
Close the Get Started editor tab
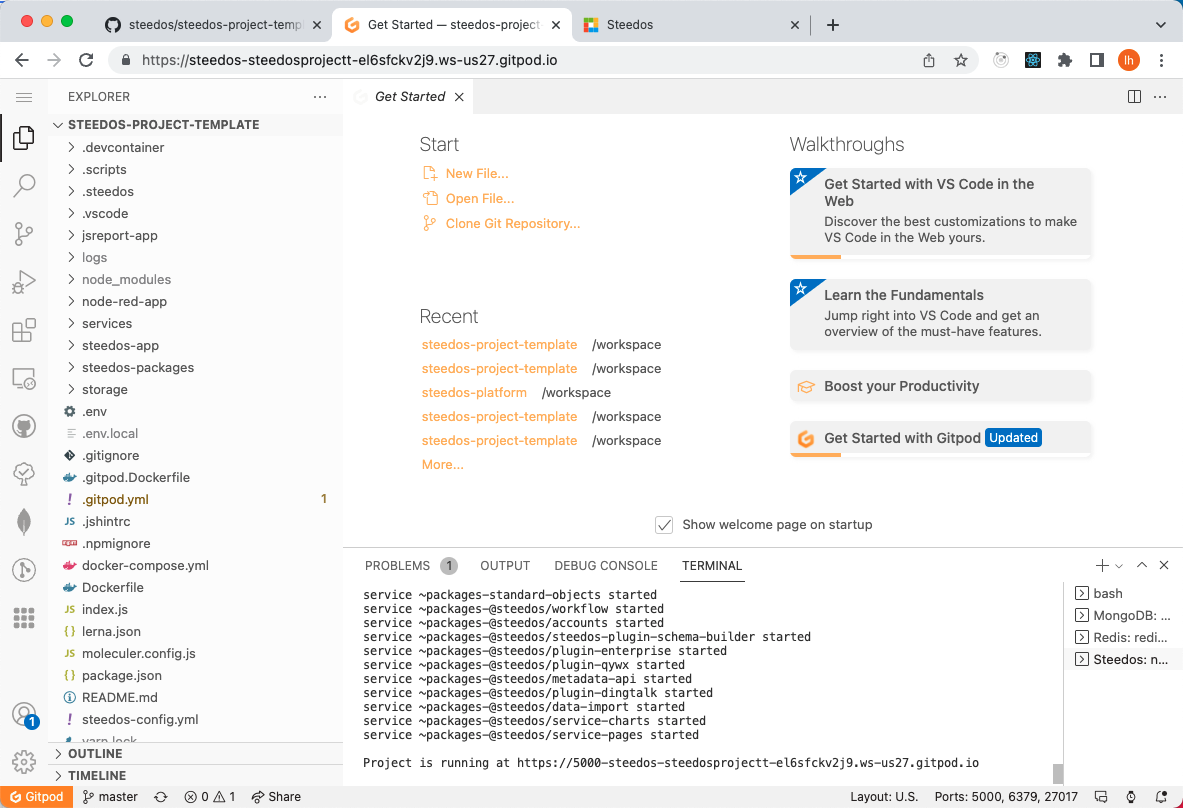pos(459,97)
